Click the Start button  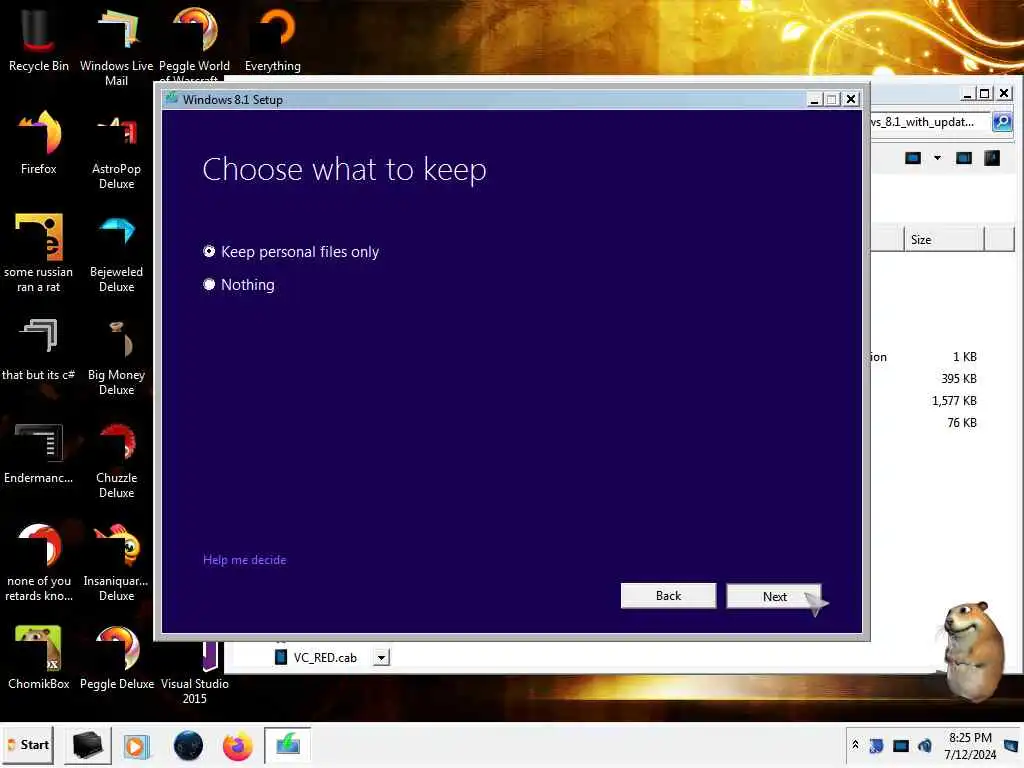point(28,745)
